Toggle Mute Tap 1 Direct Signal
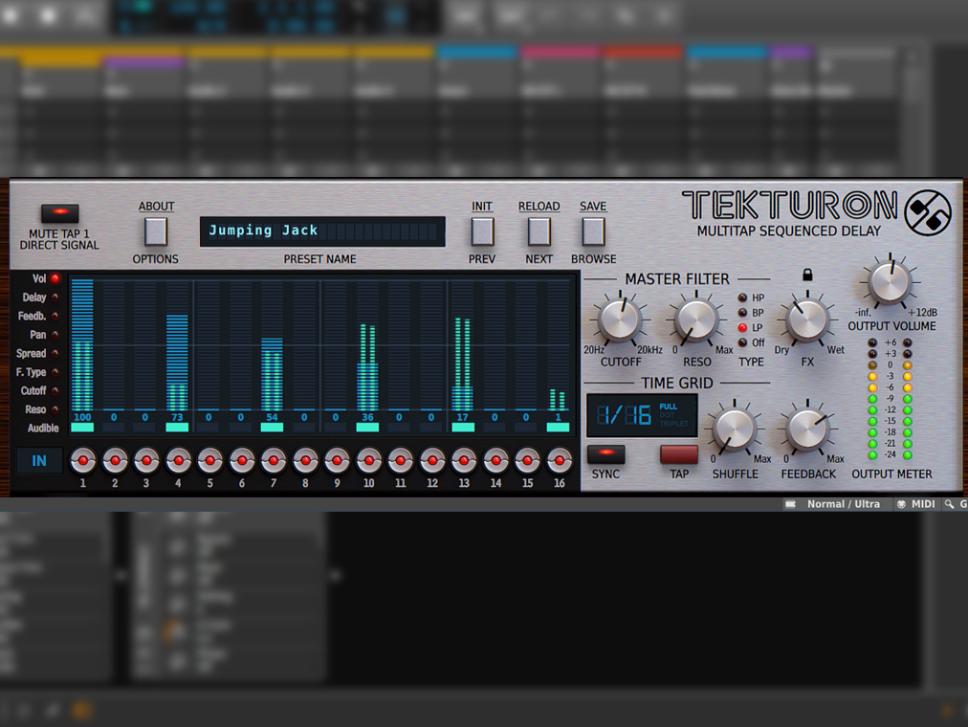 [58, 212]
